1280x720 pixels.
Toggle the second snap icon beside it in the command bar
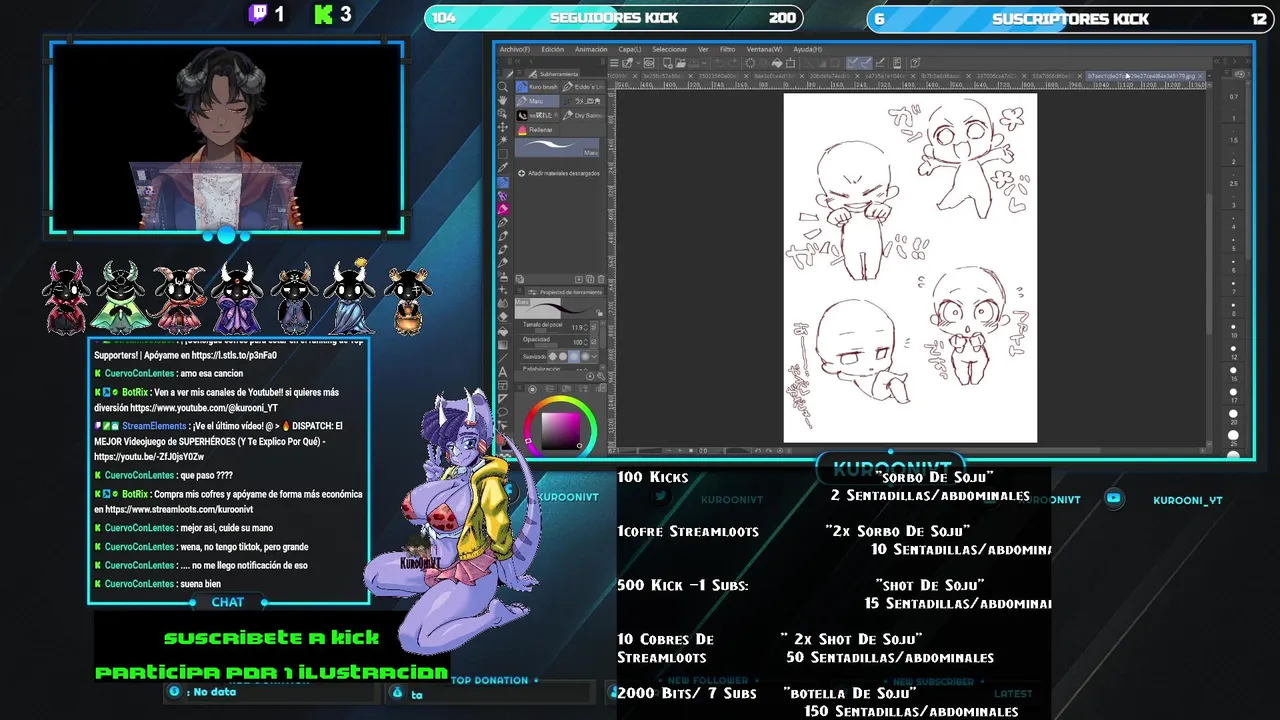click(x=866, y=63)
